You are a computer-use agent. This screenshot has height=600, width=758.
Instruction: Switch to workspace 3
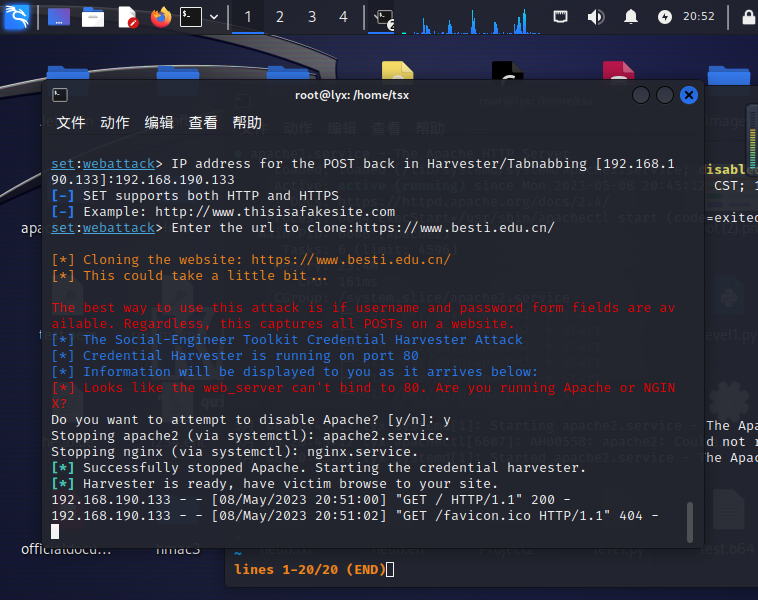312,17
